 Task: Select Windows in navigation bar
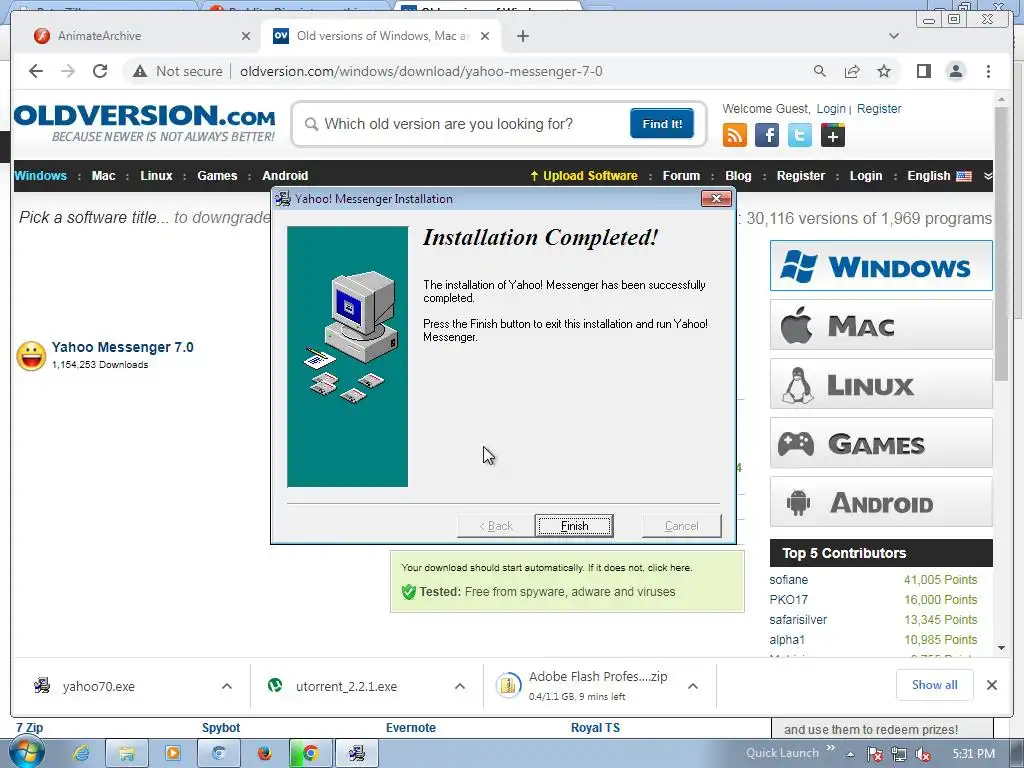40,175
